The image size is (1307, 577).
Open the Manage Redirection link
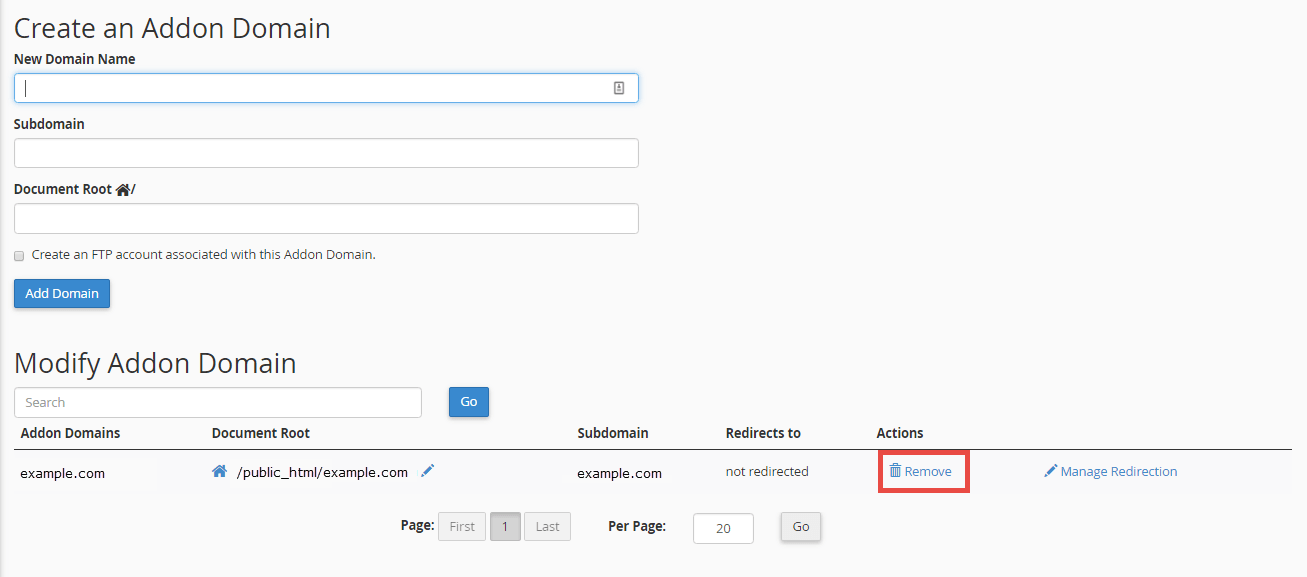pyautogui.click(x=1119, y=471)
